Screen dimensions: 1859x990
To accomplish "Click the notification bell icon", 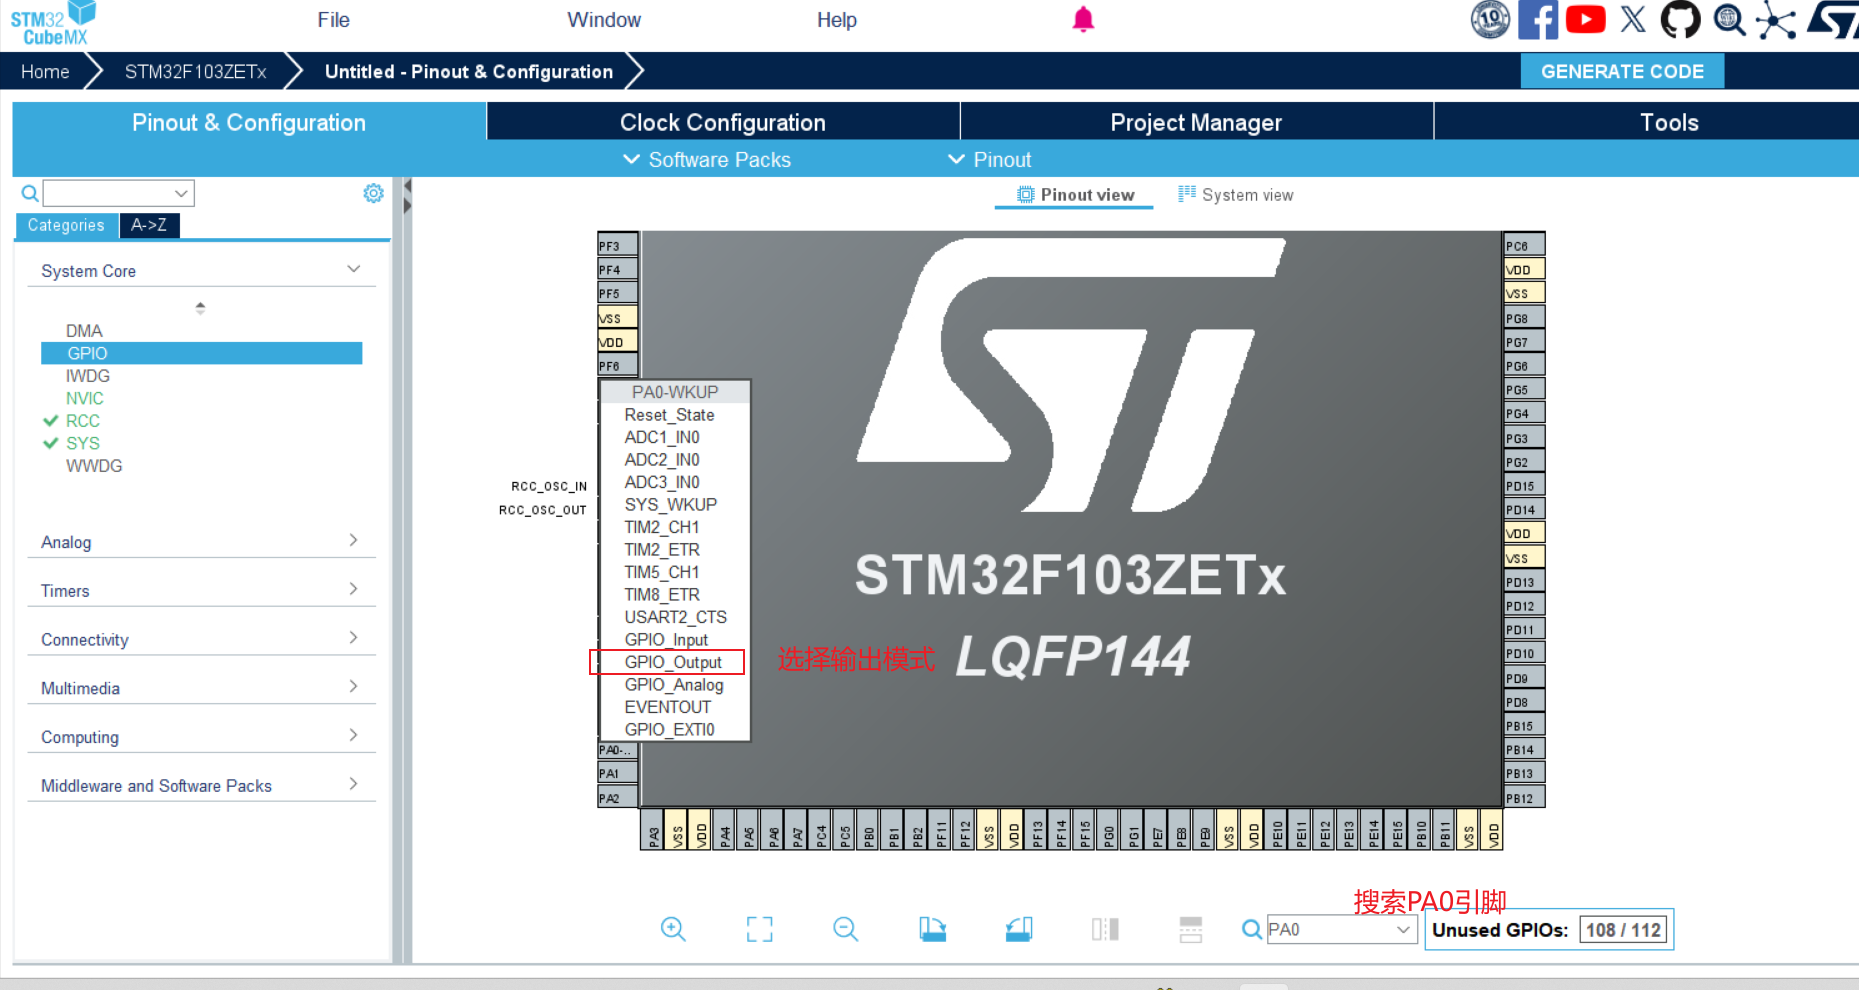I will tap(1083, 19).
